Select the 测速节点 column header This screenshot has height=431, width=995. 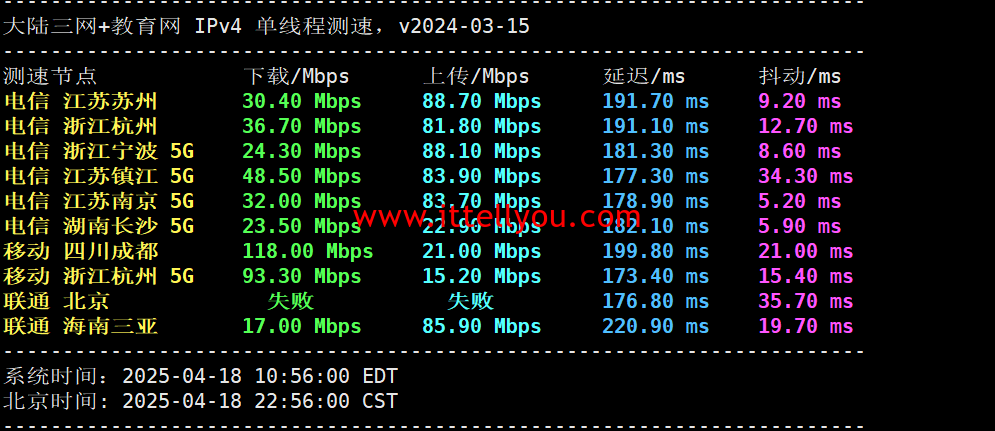click(x=50, y=77)
